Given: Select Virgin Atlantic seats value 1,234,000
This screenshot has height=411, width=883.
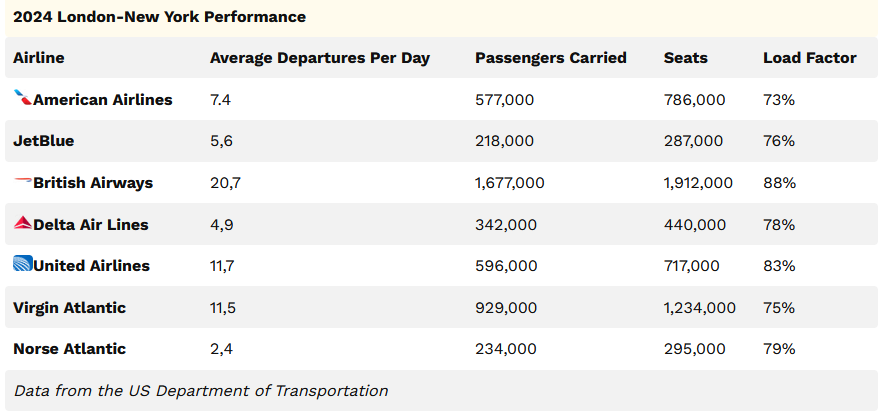Looking at the screenshot, I should tap(700, 308).
